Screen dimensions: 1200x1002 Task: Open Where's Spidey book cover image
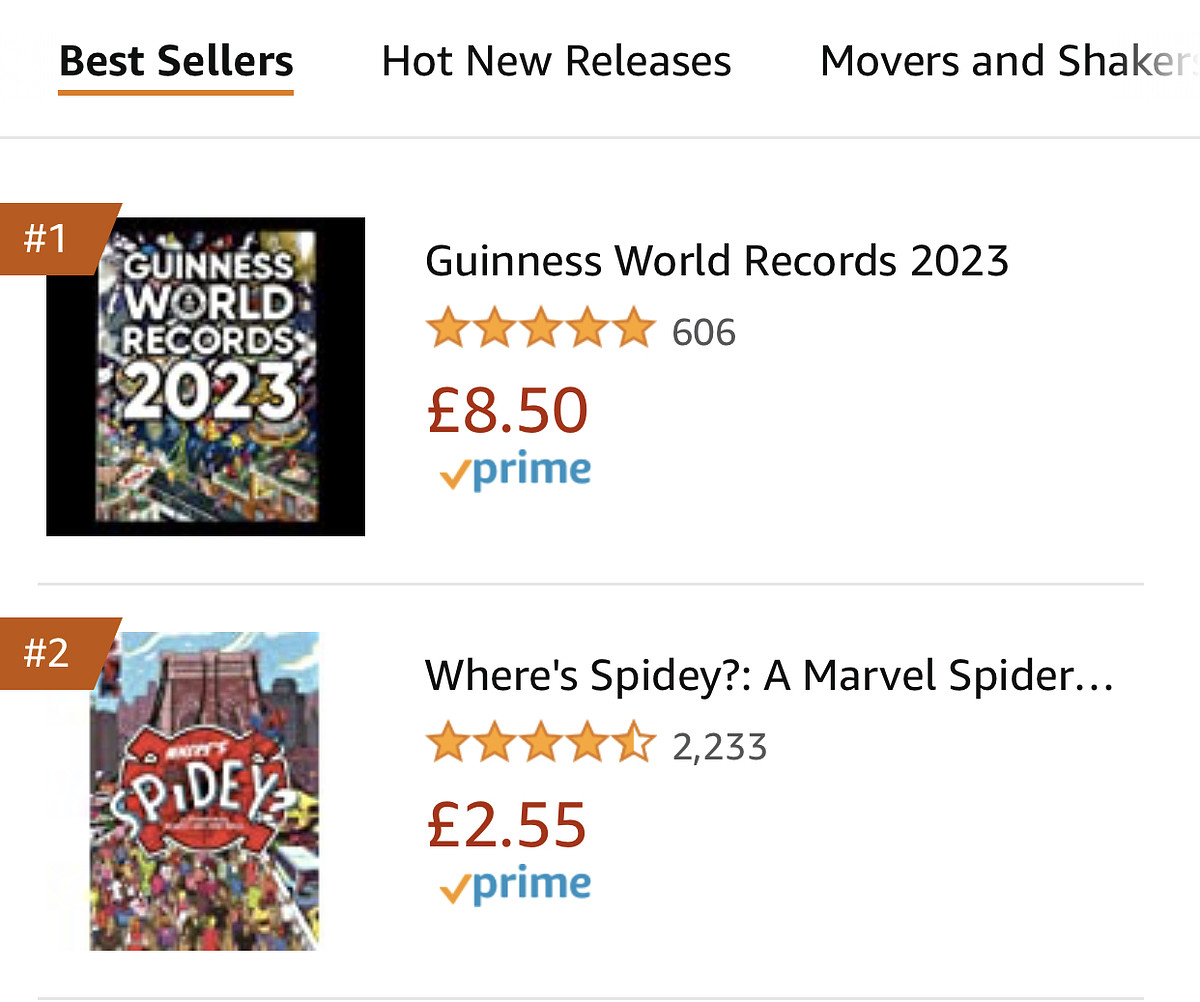tap(205, 790)
